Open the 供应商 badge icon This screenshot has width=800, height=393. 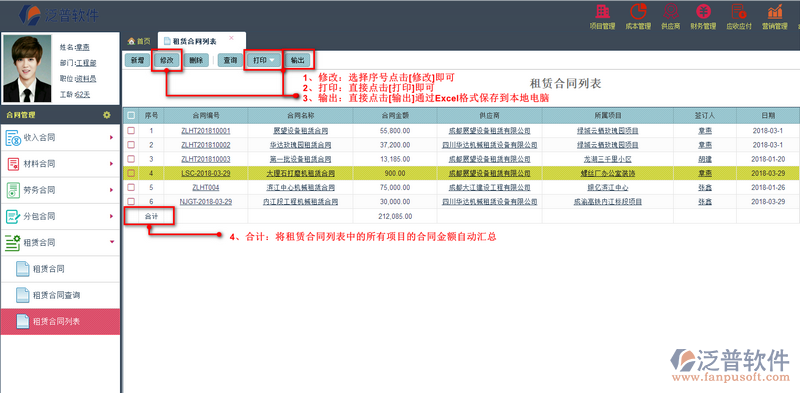pos(670,11)
